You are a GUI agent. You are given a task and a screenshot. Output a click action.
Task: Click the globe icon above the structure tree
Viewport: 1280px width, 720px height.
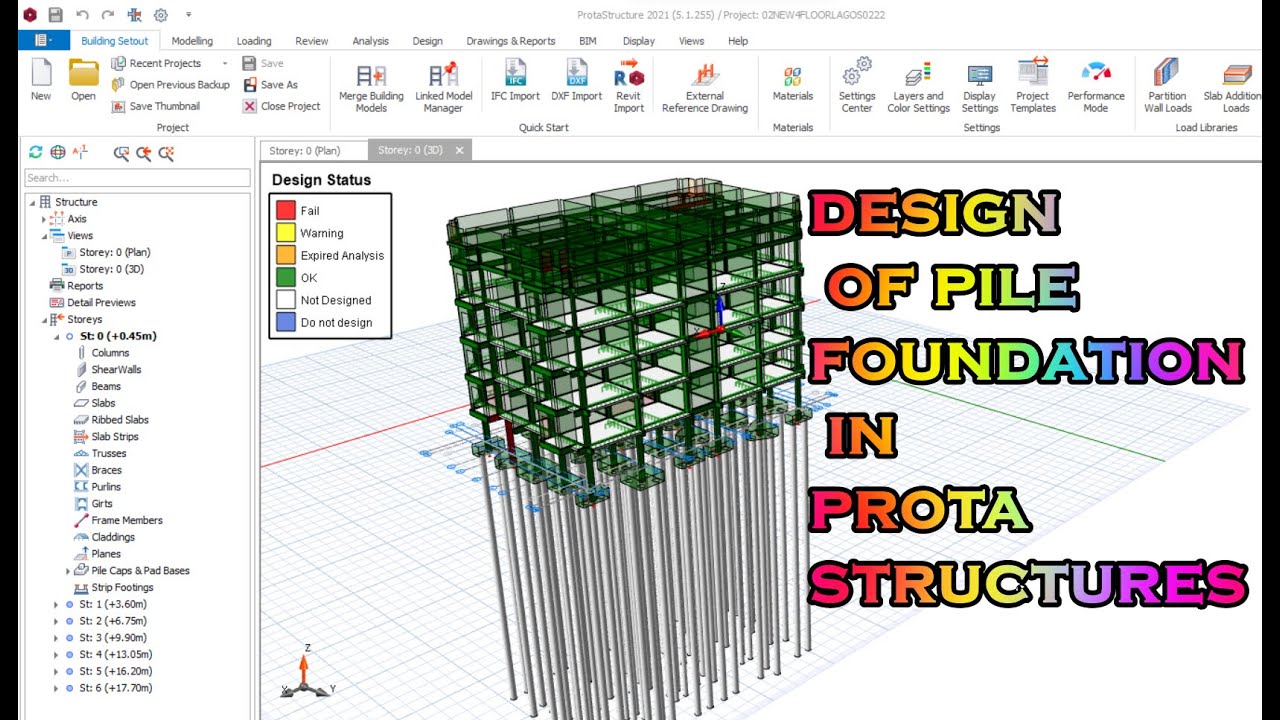pos(58,152)
